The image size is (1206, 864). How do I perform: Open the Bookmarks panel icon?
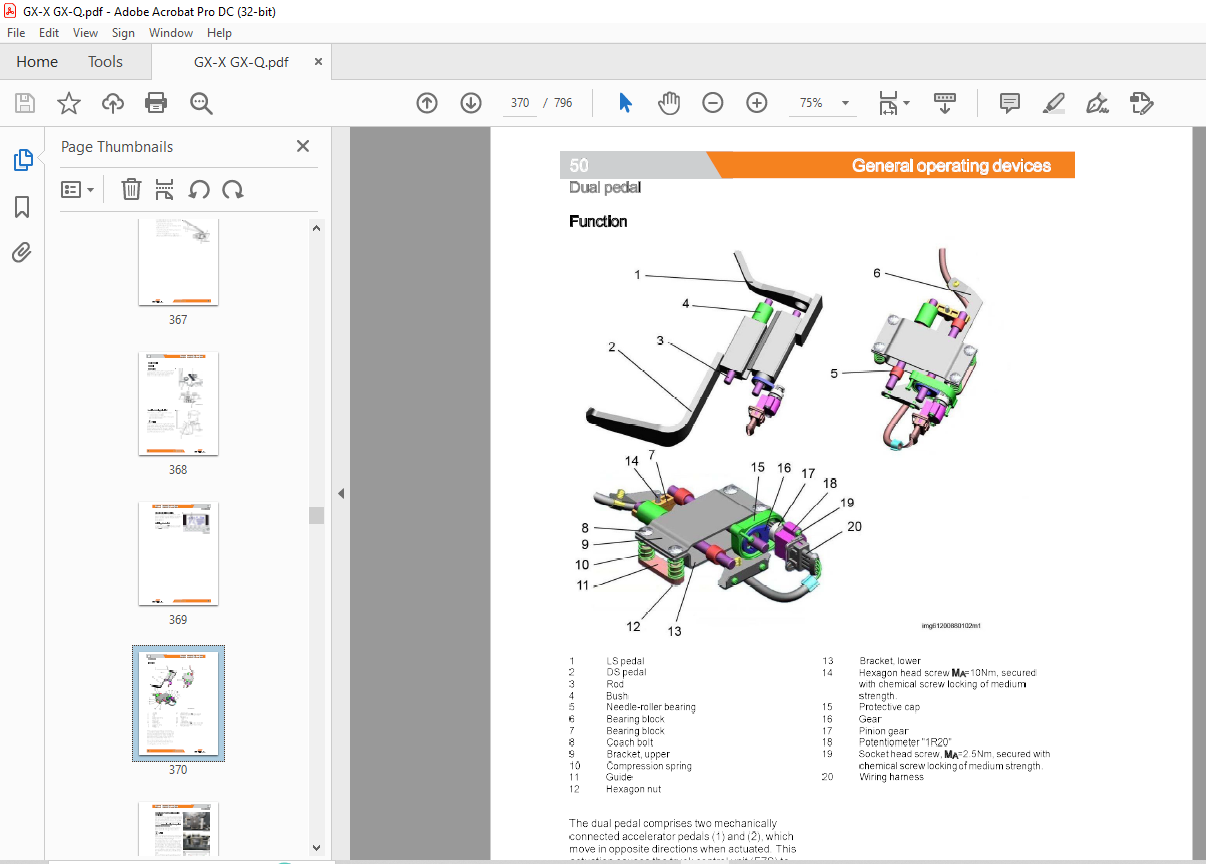(22, 207)
